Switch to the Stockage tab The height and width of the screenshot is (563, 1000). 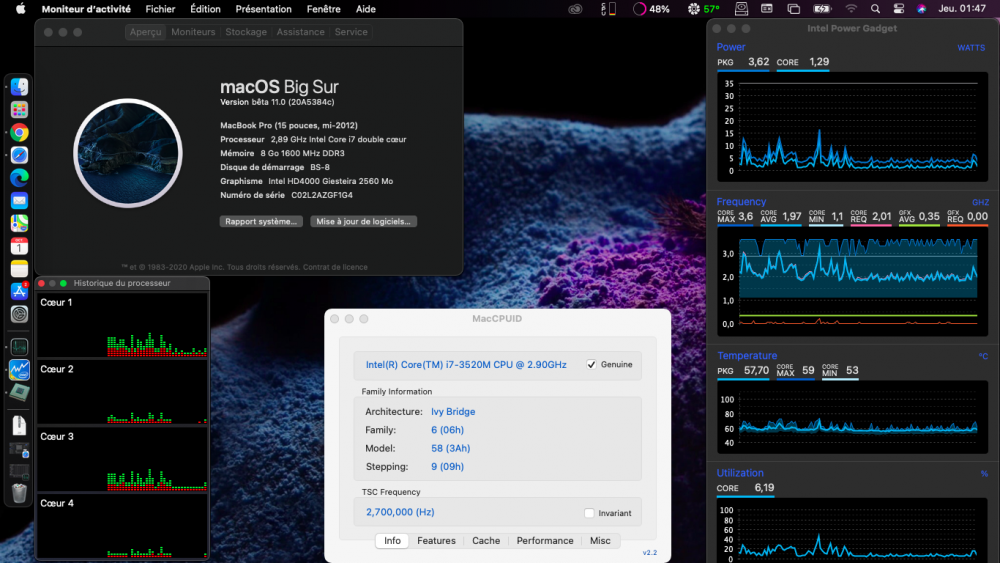246,32
